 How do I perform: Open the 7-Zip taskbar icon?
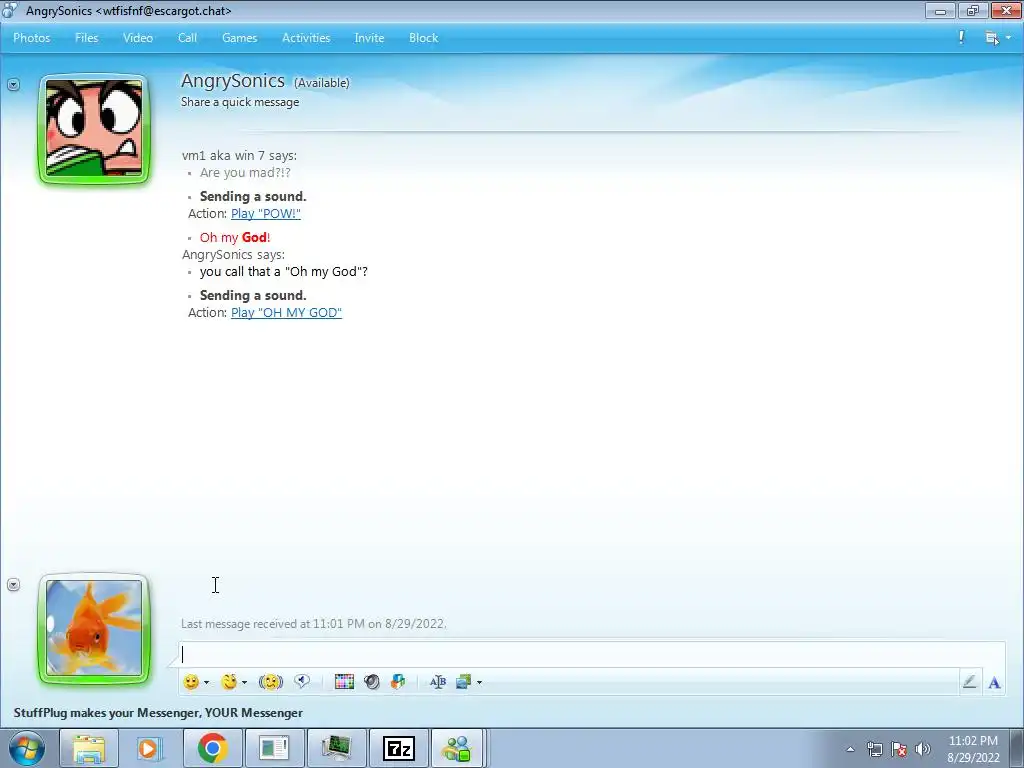pos(398,748)
